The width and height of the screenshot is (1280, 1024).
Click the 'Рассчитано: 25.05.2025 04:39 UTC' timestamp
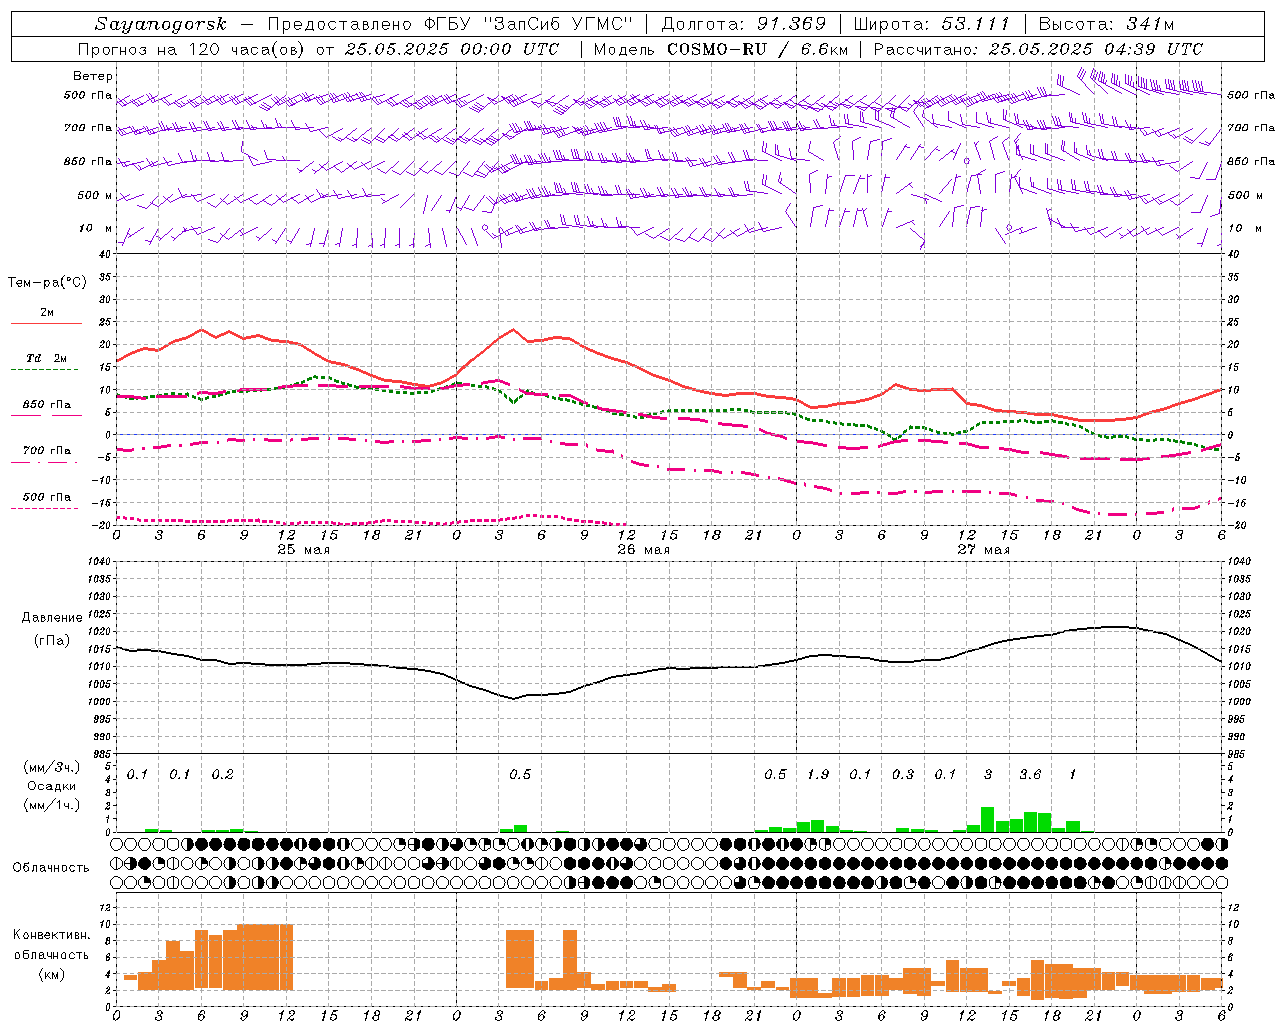[x=1038, y=49]
